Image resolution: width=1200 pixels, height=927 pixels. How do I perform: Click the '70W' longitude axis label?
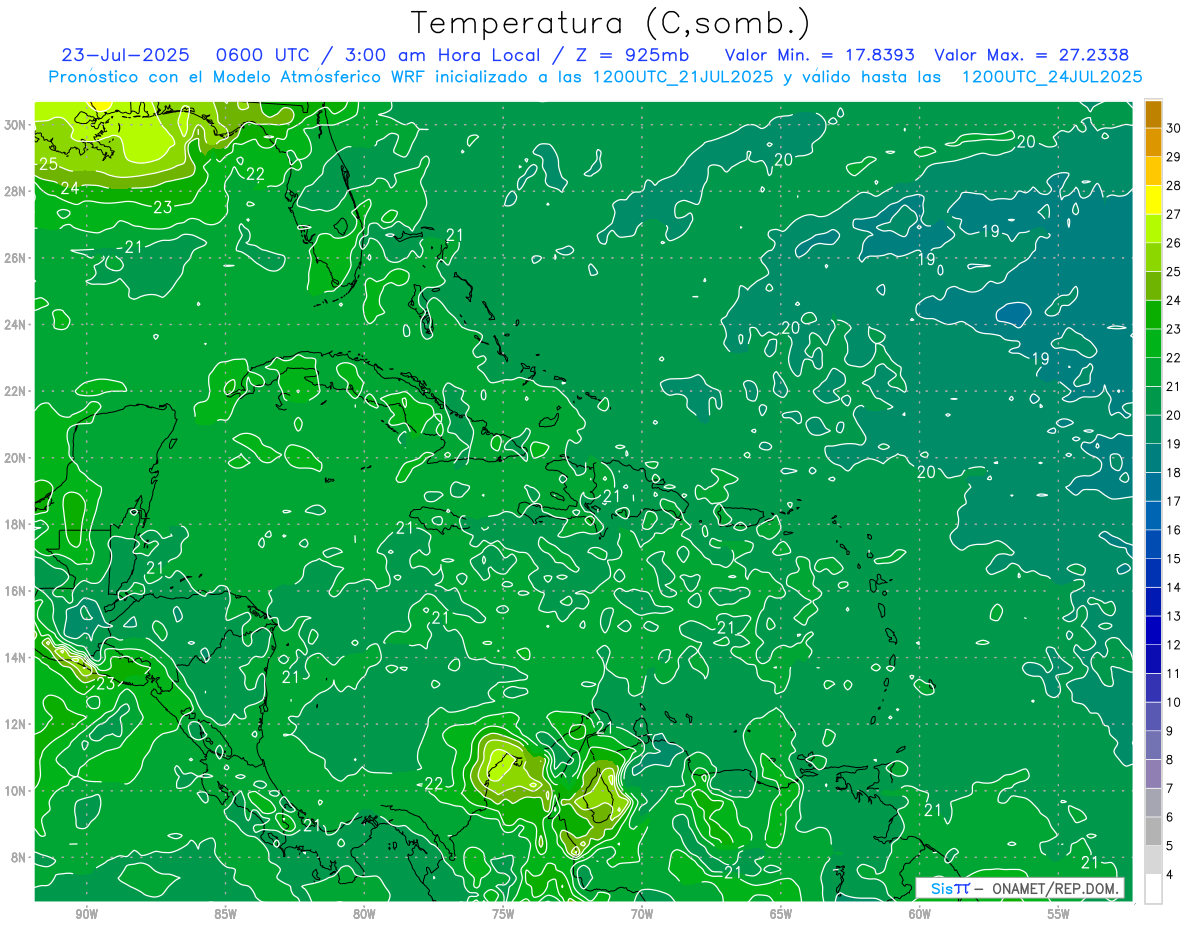click(x=642, y=914)
